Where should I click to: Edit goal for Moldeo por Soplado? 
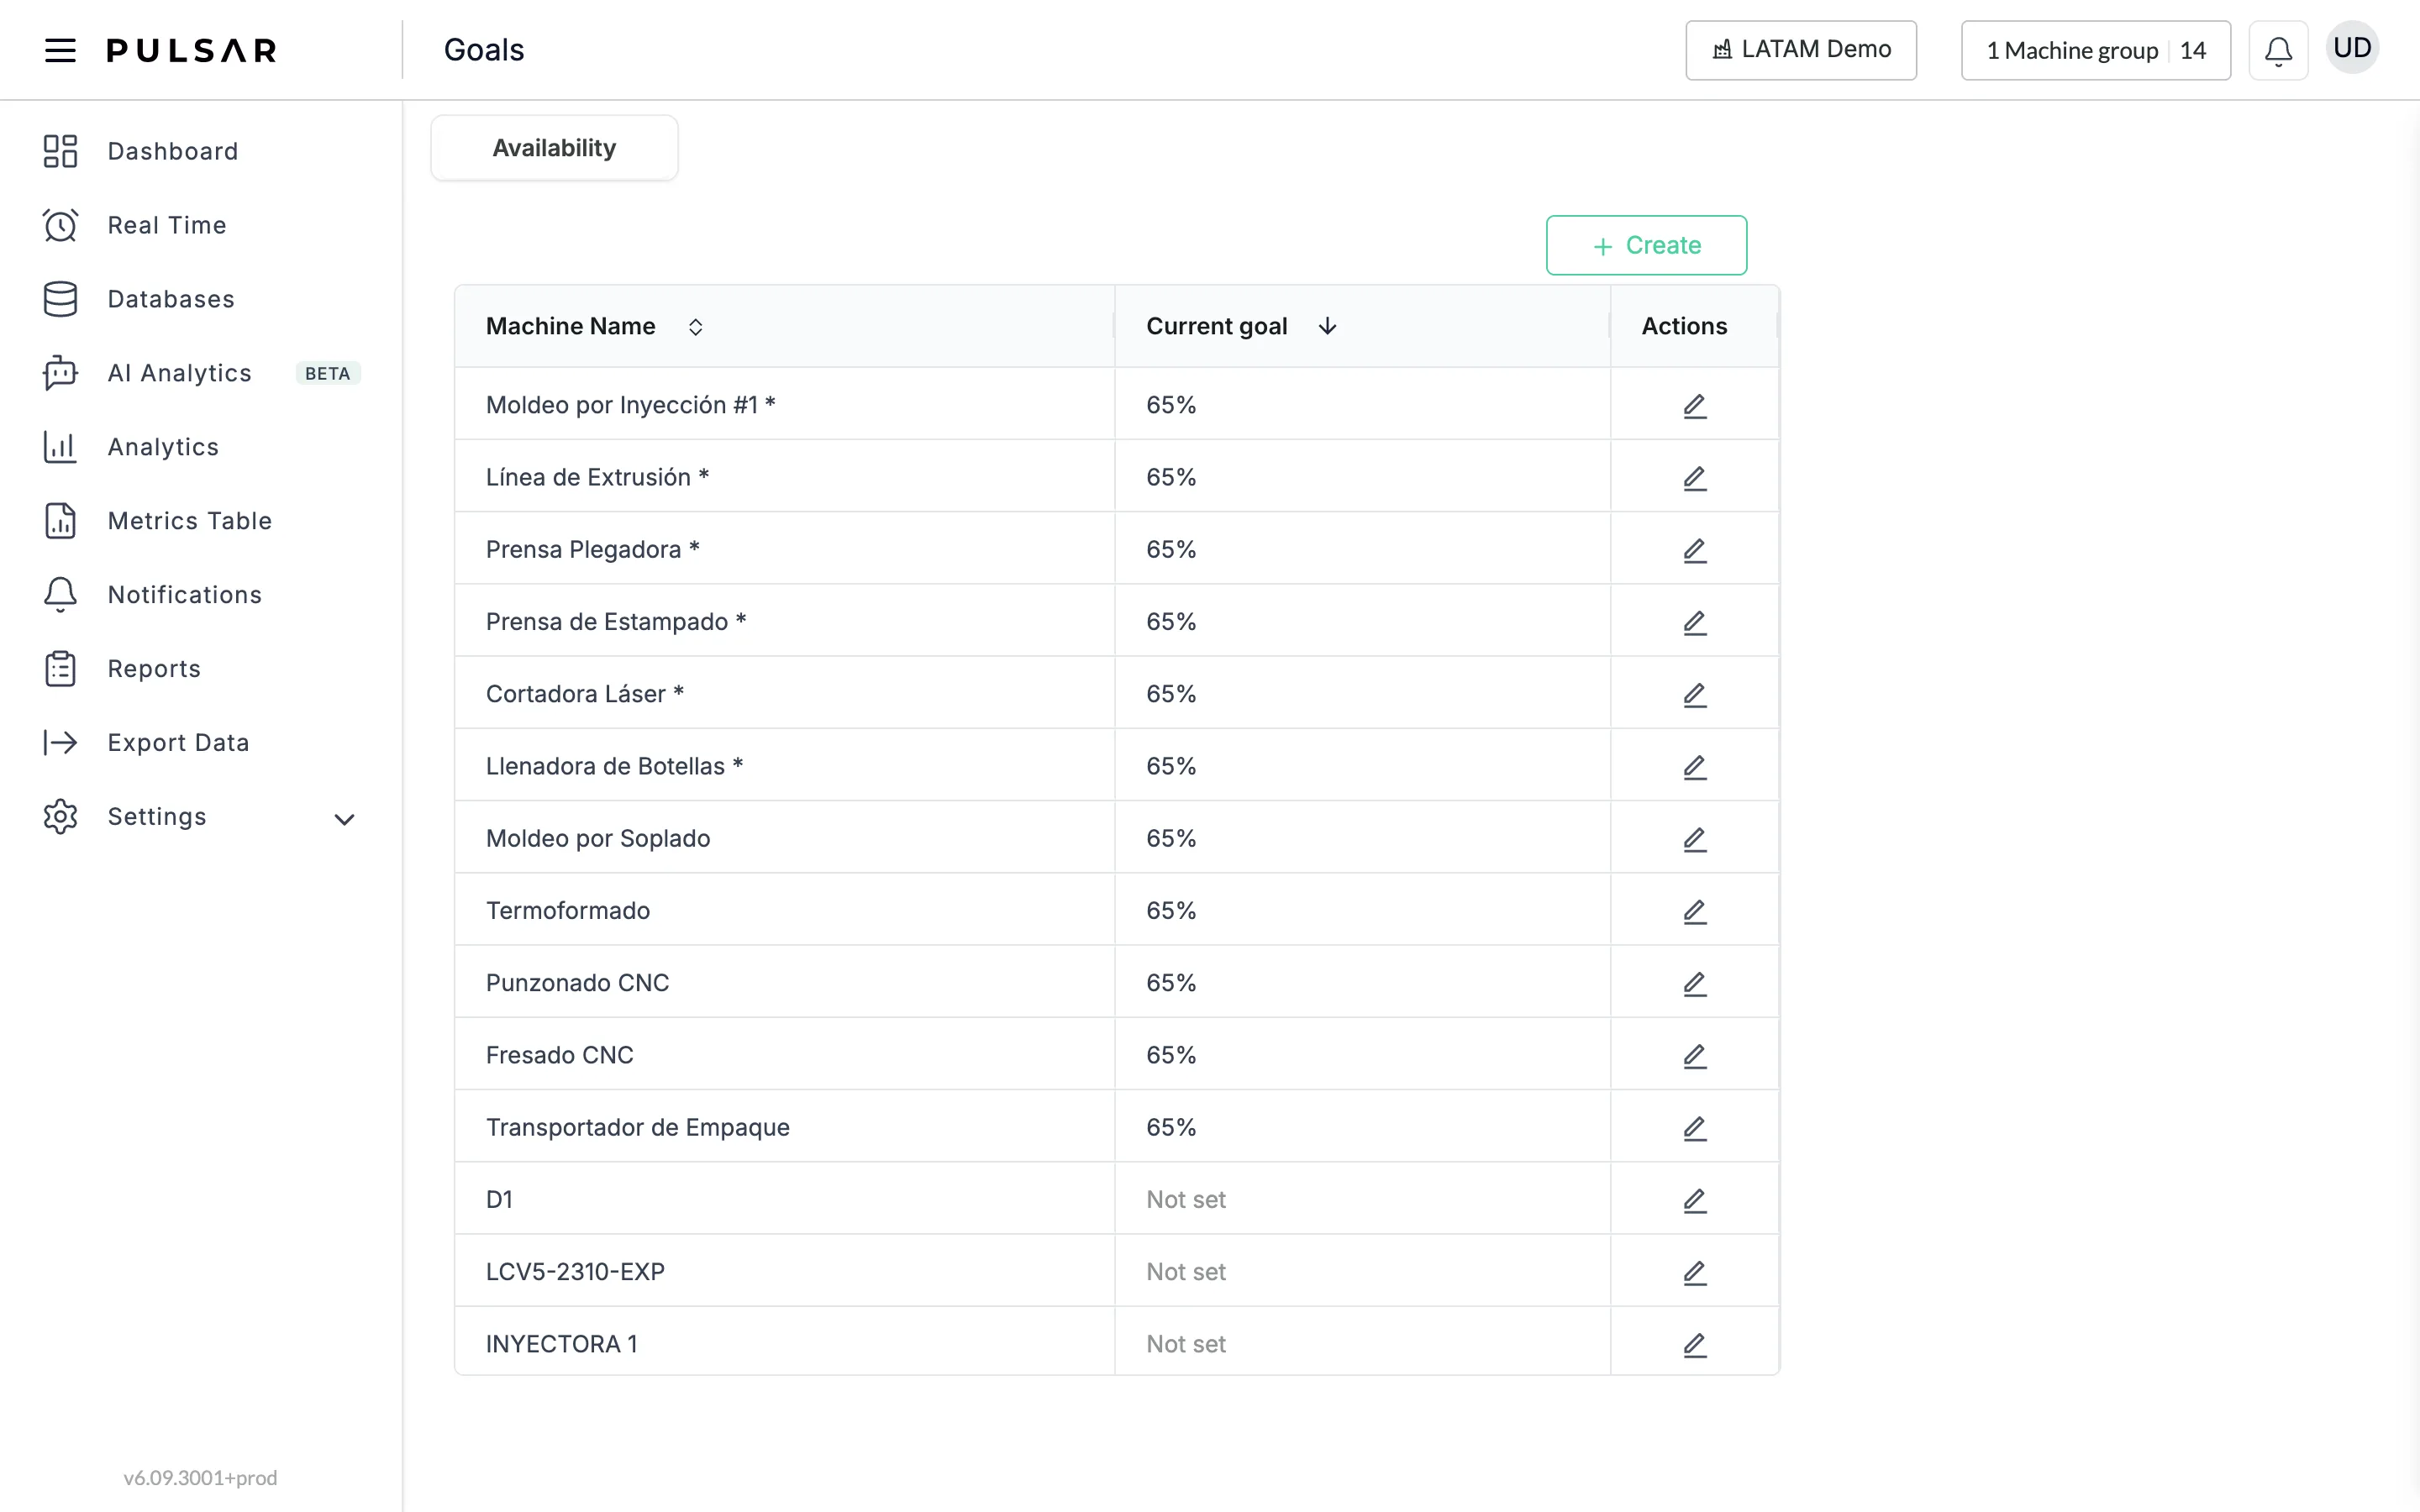[1694, 838]
